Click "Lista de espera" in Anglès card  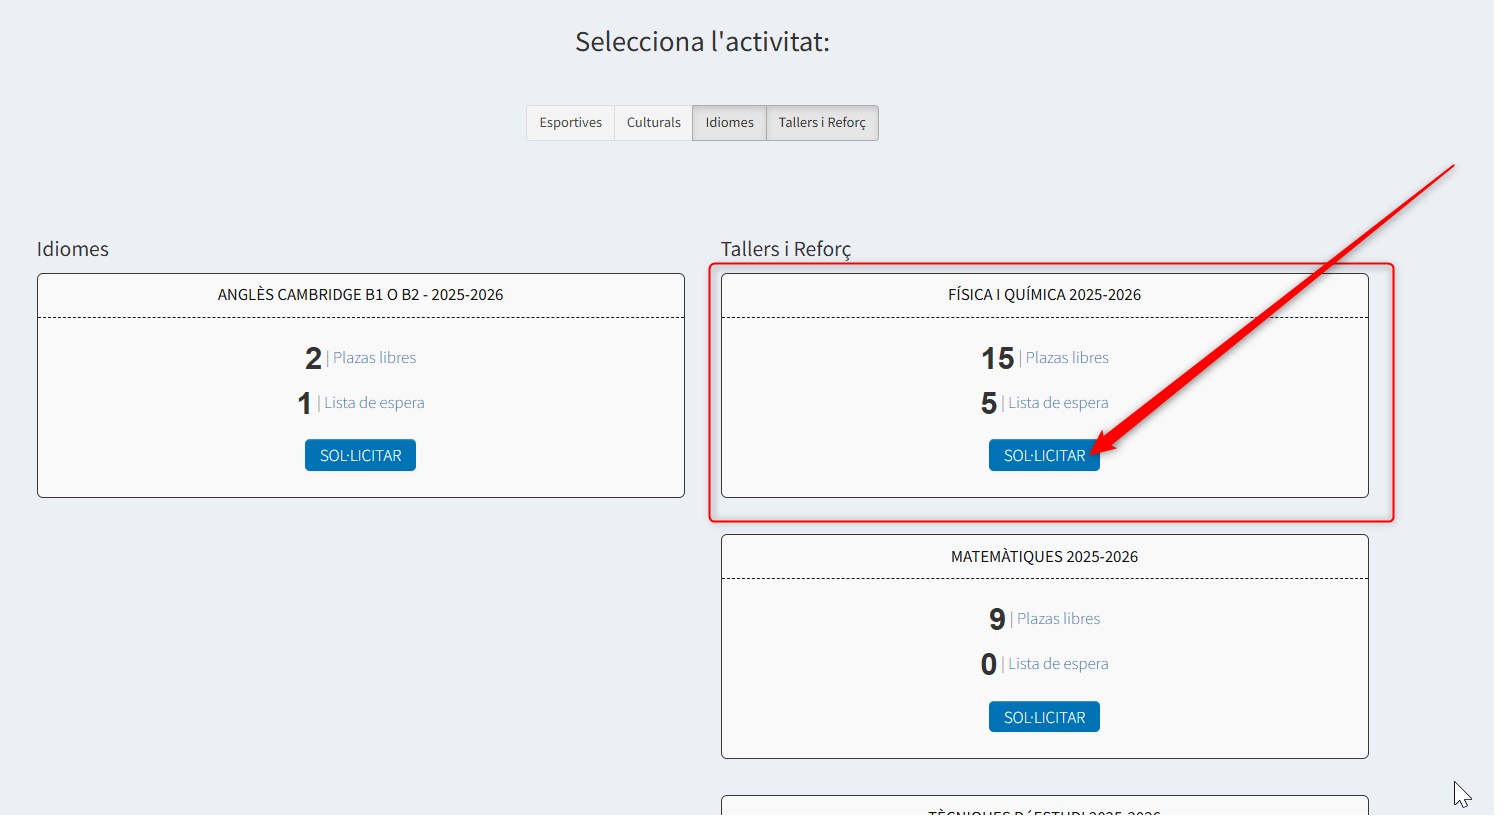(374, 403)
